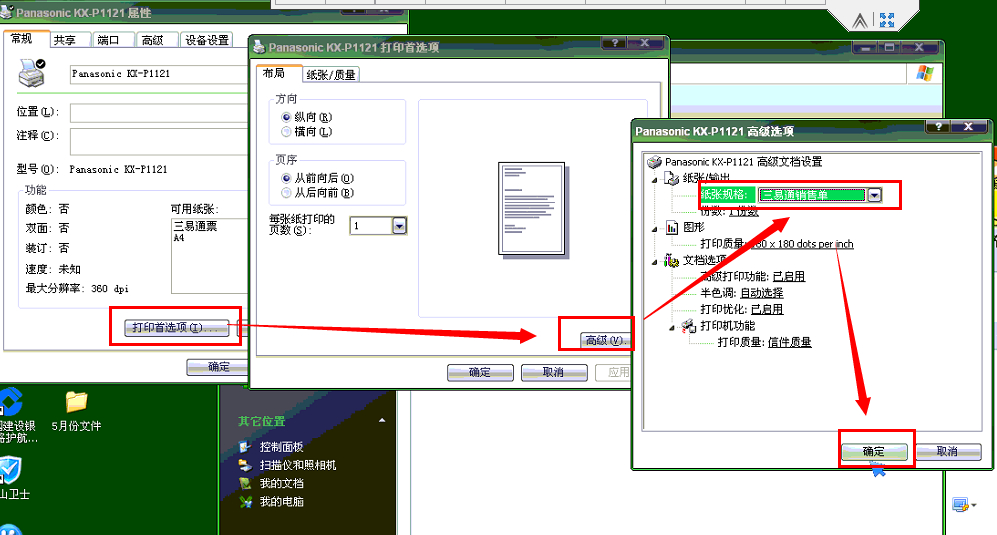
Task: Click the fullscreen arrows icon at top
Action: point(887,20)
